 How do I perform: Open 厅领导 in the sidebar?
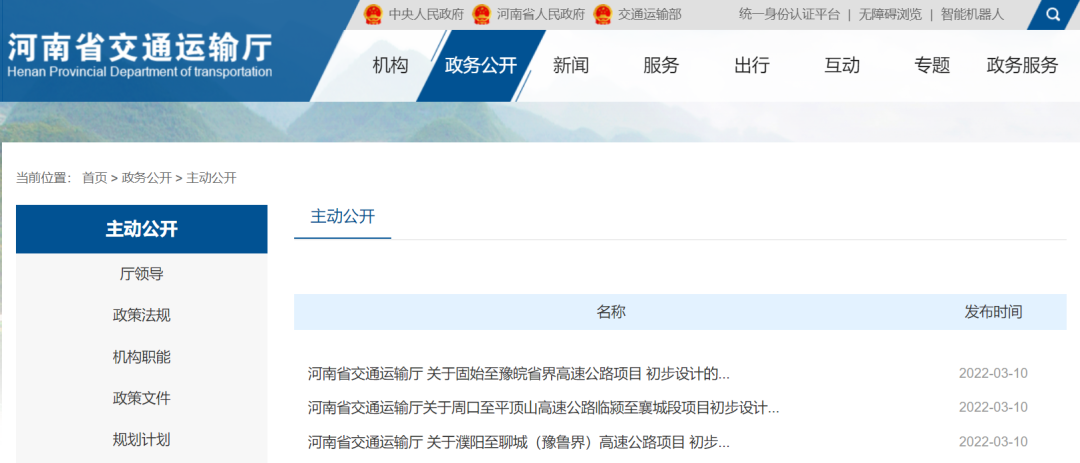coord(141,274)
